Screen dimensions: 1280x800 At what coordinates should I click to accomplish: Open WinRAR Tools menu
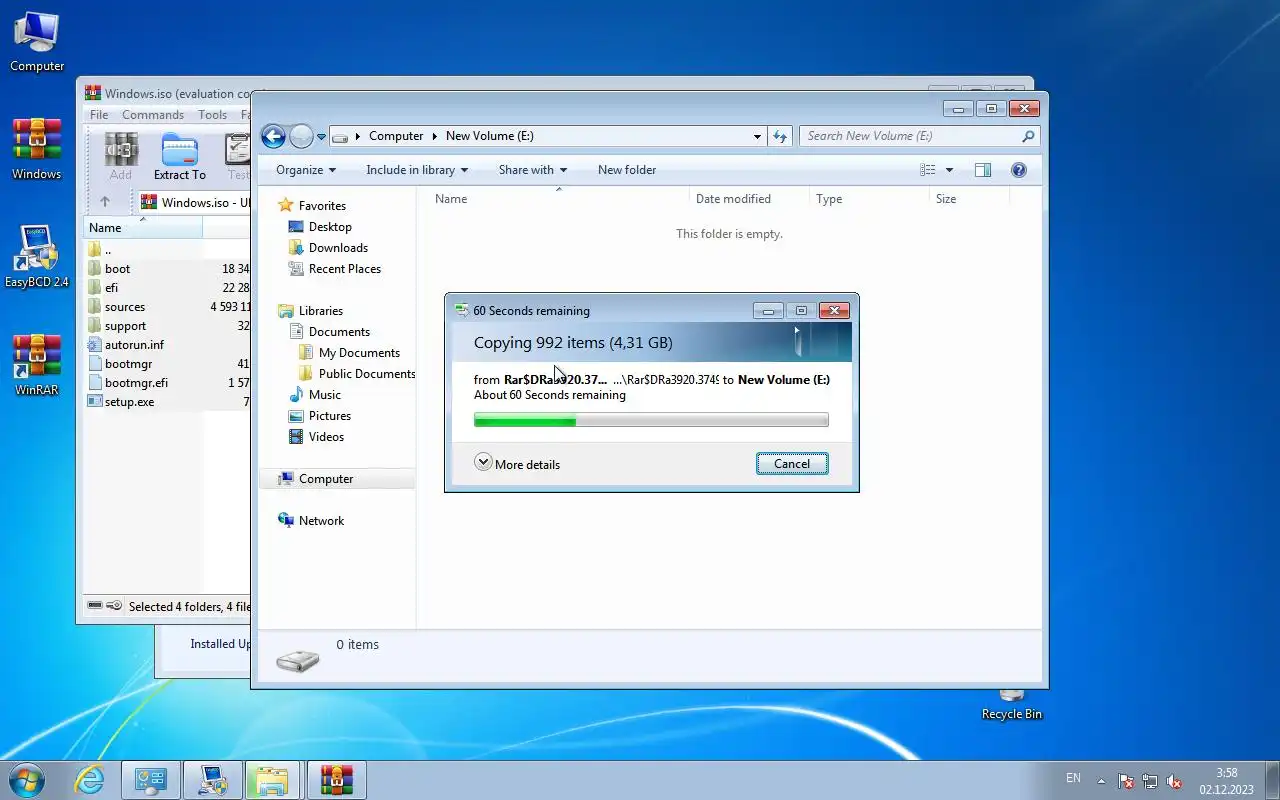212,115
